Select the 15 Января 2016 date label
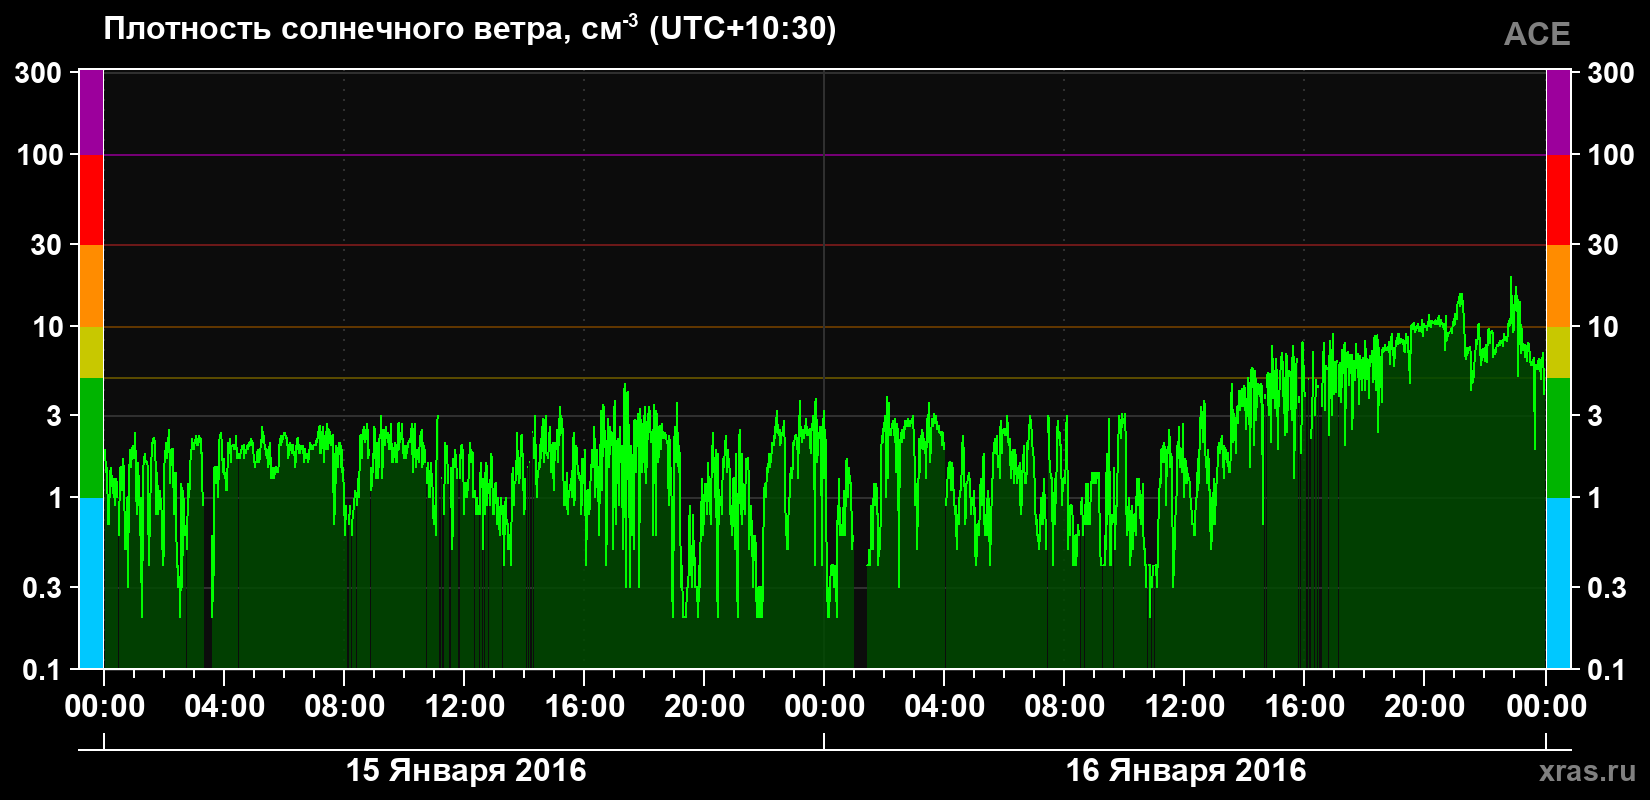The height and width of the screenshot is (800, 1650). (466, 770)
